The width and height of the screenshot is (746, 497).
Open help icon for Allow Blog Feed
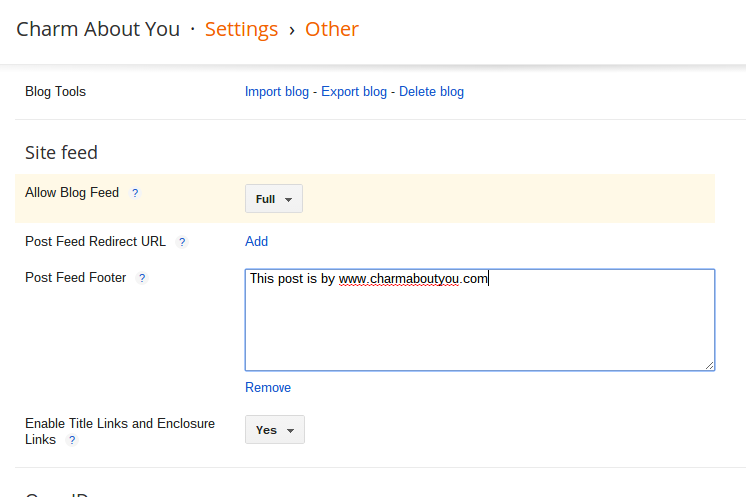(135, 193)
